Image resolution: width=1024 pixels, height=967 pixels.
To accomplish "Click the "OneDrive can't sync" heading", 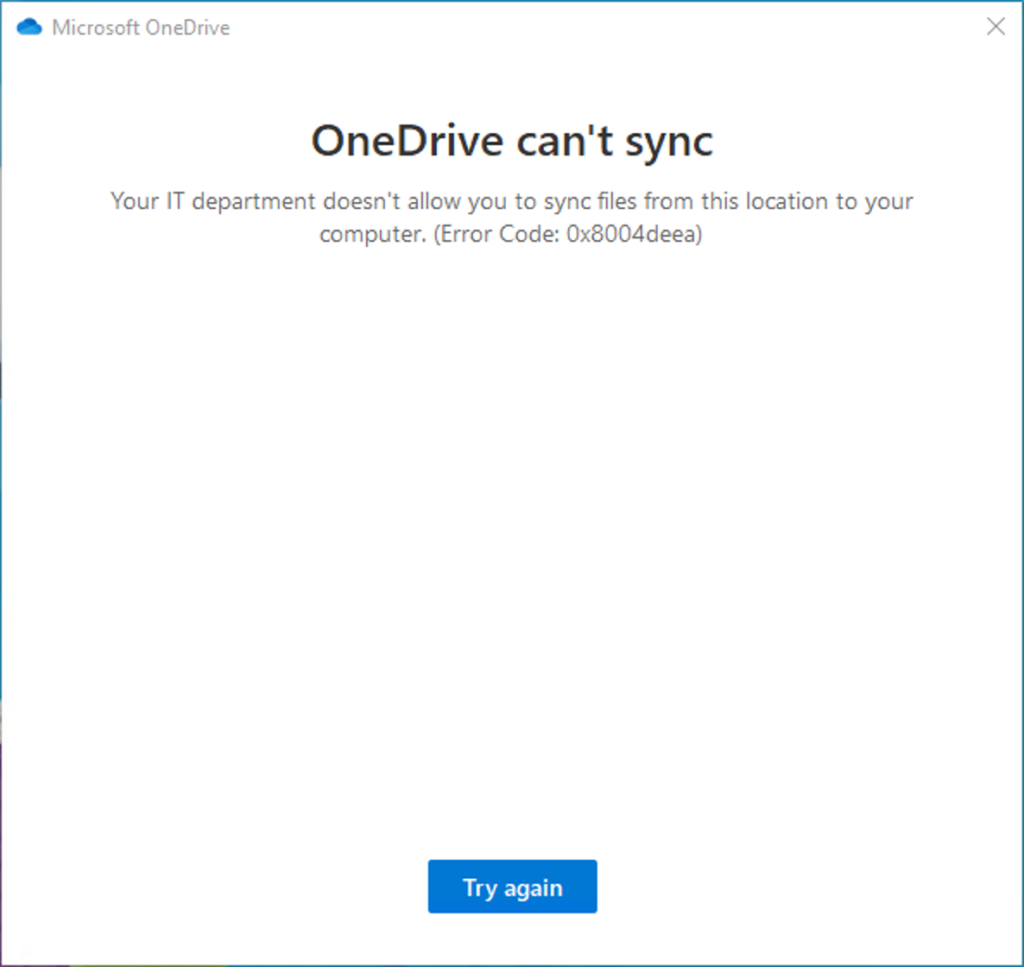I will point(512,142).
